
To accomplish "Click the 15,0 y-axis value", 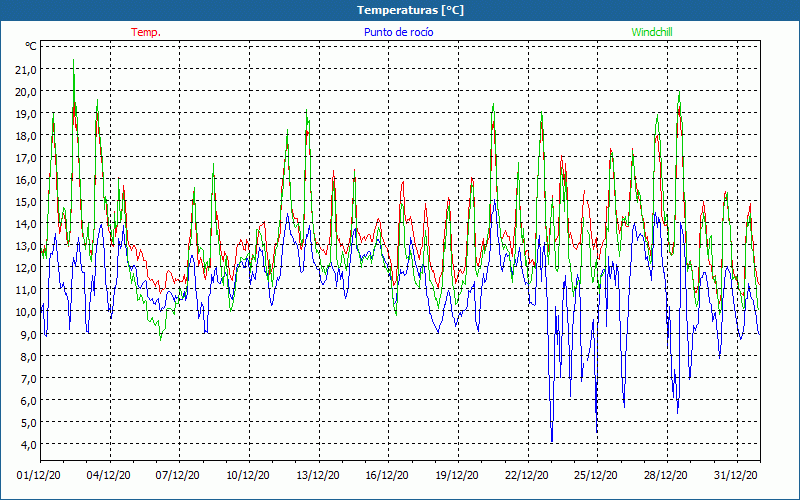I will click(26, 202).
